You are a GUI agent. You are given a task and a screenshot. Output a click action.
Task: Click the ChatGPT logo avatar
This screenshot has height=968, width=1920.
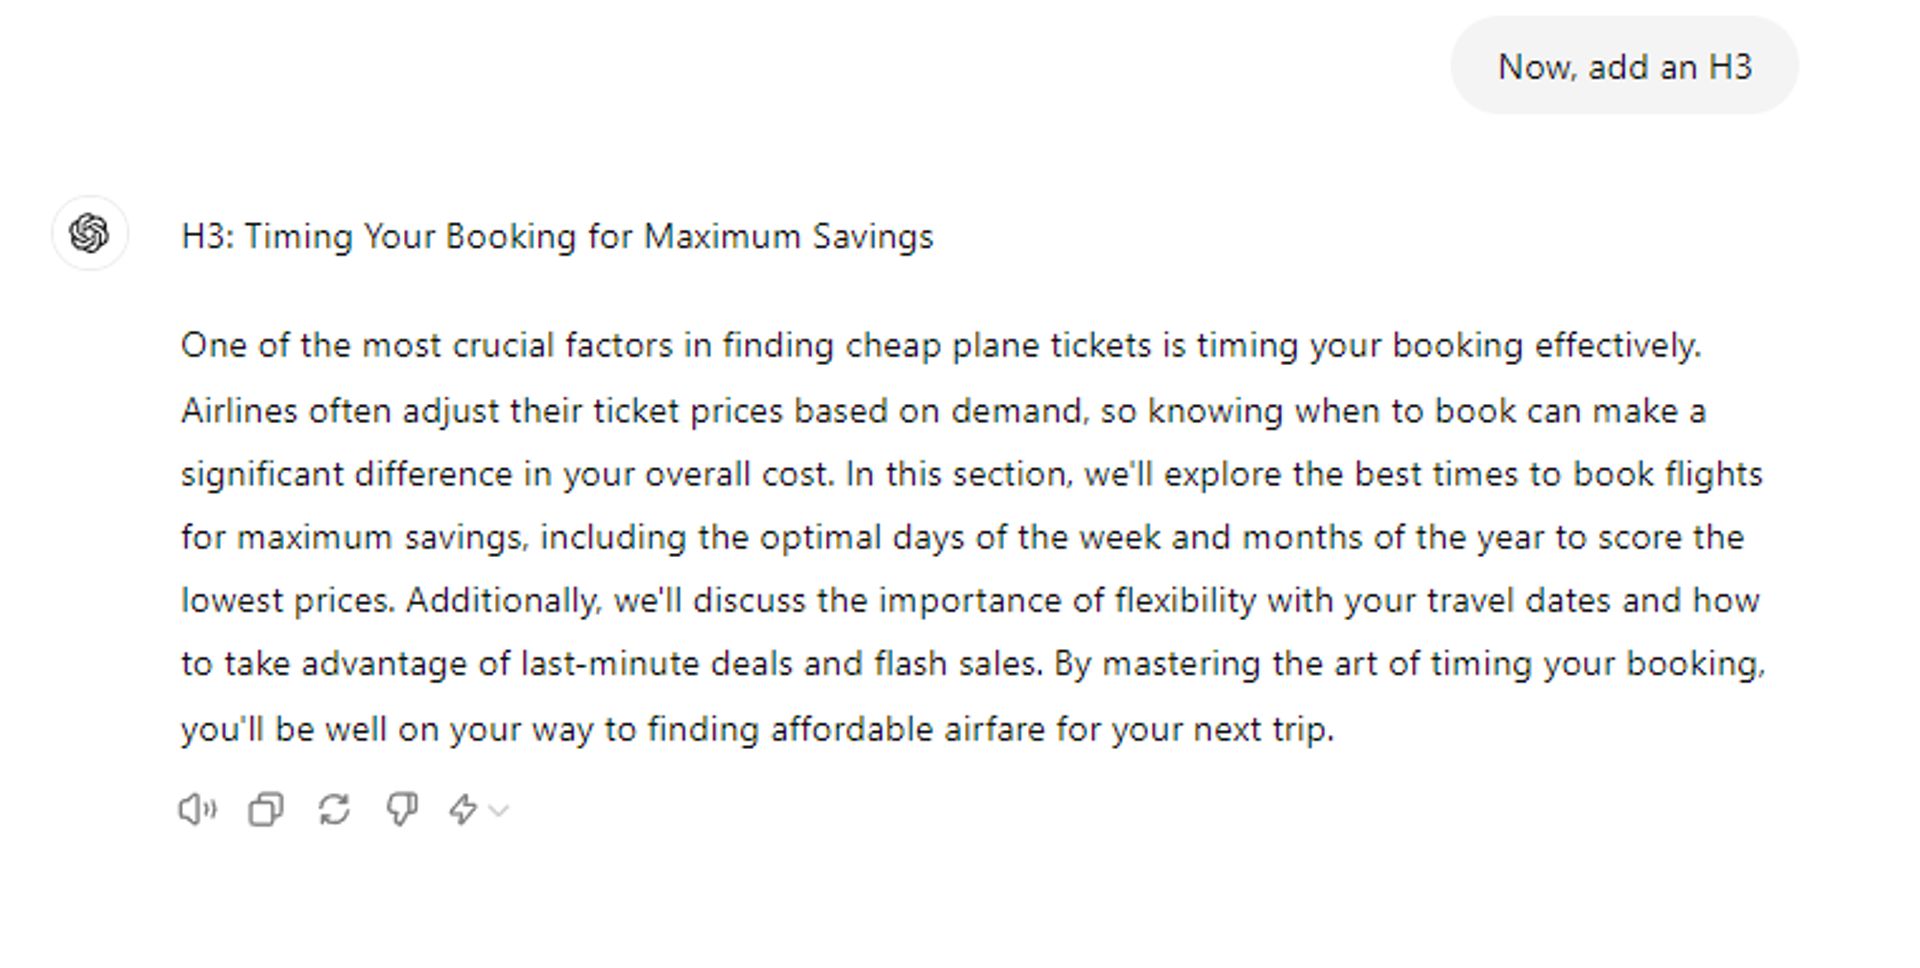point(90,233)
